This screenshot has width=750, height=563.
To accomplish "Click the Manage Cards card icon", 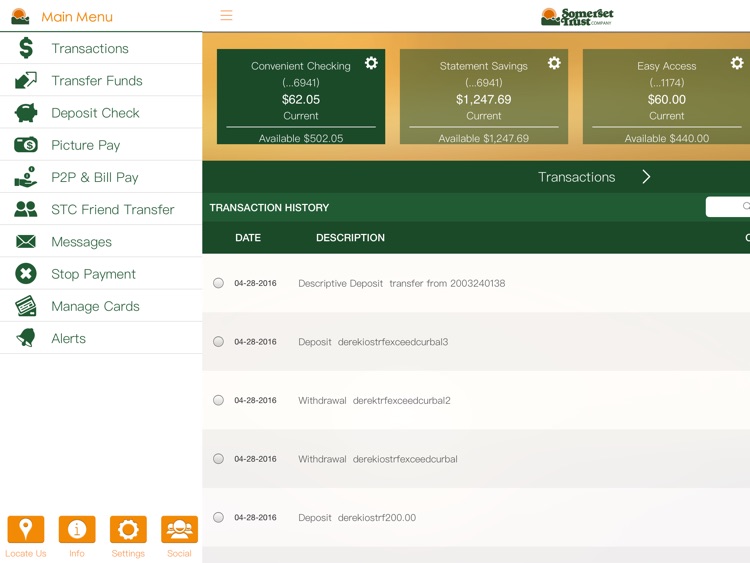I will click(x=26, y=306).
